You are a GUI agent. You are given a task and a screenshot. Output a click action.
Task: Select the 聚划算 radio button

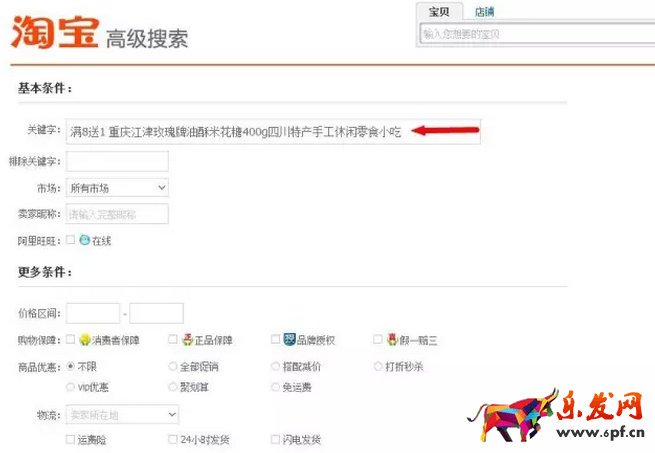173,387
